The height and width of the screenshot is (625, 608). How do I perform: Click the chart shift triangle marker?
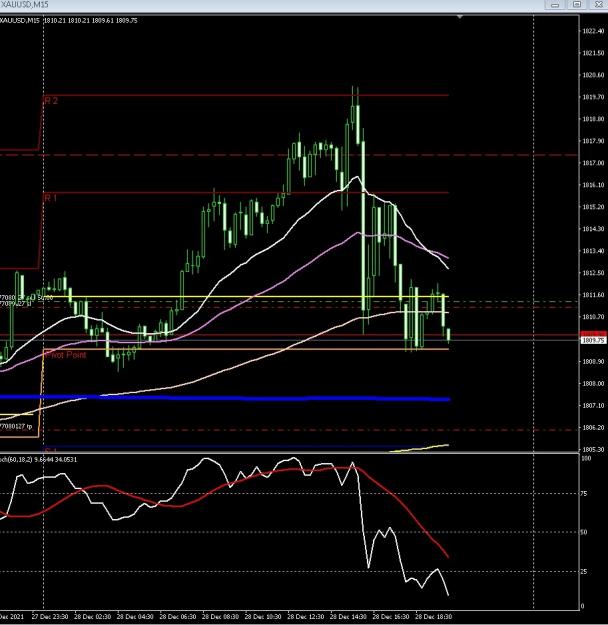[460, 17]
